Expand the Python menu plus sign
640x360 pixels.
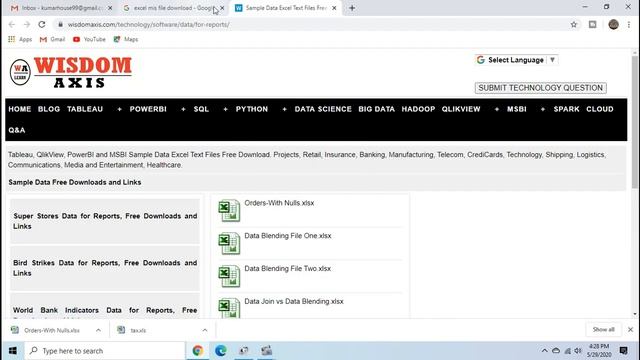(x=284, y=109)
